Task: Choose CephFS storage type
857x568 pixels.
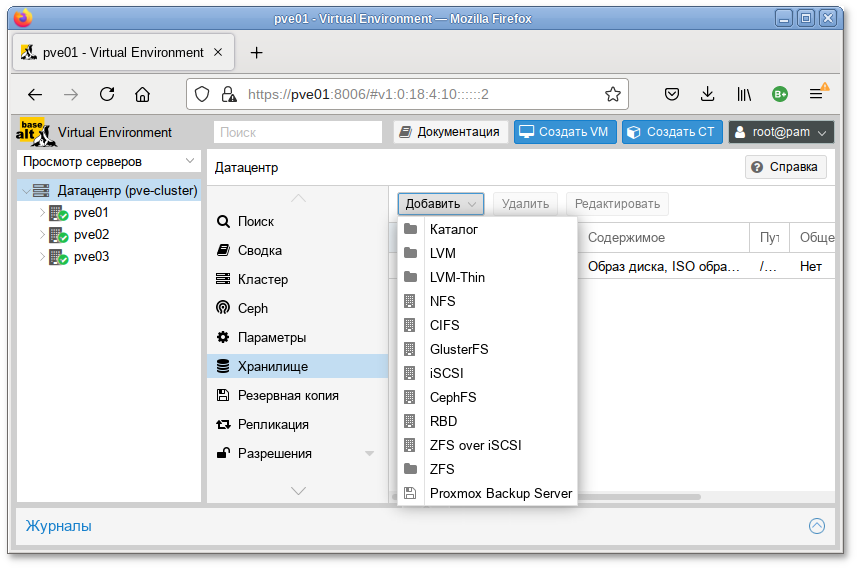Action: point(488,397)
